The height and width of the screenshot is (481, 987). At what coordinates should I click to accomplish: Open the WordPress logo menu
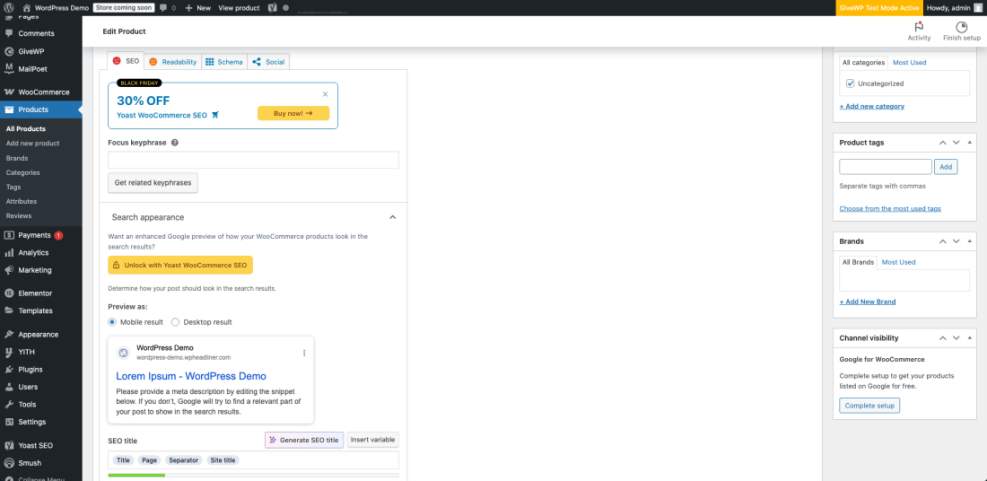[9, 8]
